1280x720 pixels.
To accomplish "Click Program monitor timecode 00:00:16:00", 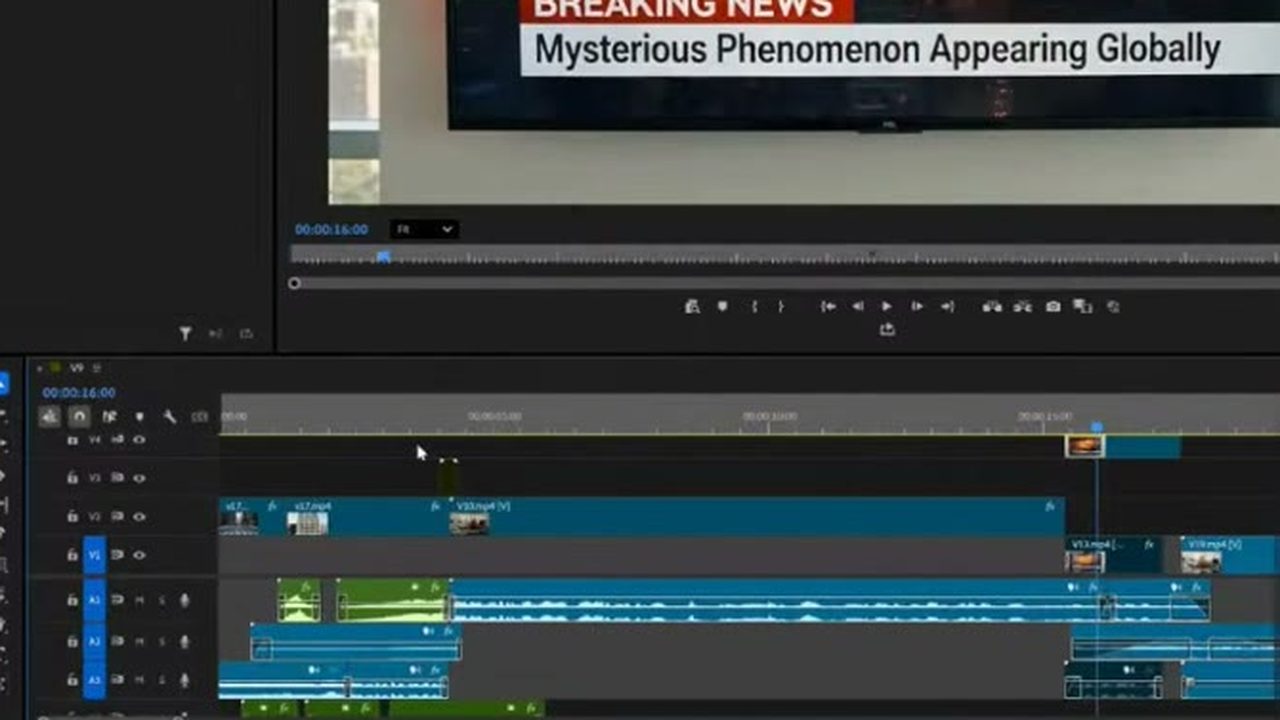I will [x=331, y=229].
